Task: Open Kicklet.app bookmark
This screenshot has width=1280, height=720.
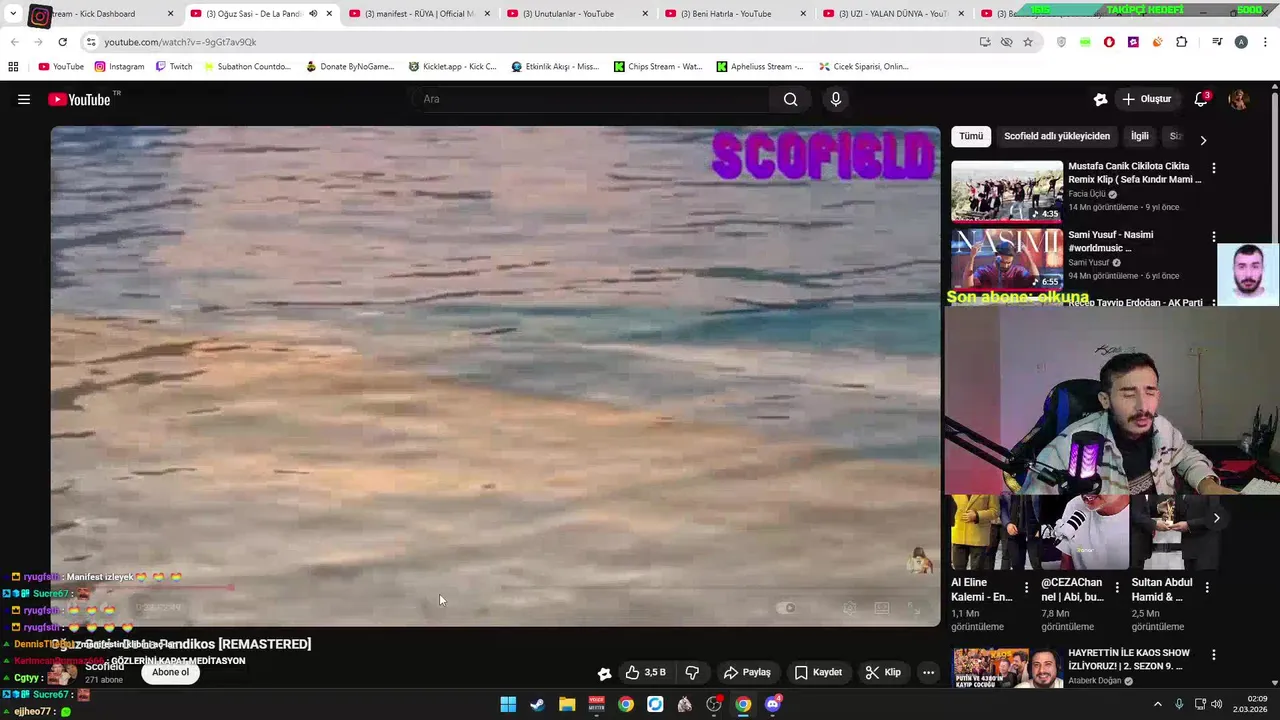Action: 452,66
